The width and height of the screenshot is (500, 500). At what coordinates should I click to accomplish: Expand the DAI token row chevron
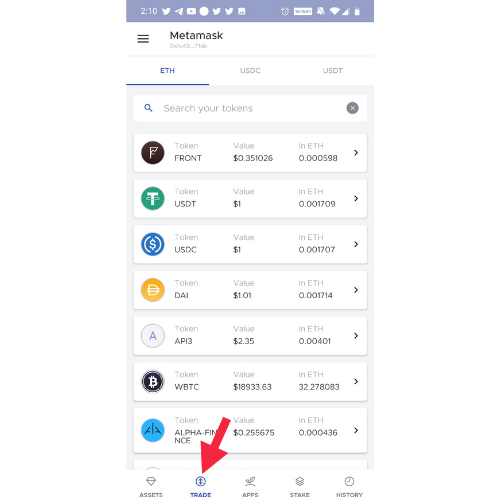[x=356, y=290]
